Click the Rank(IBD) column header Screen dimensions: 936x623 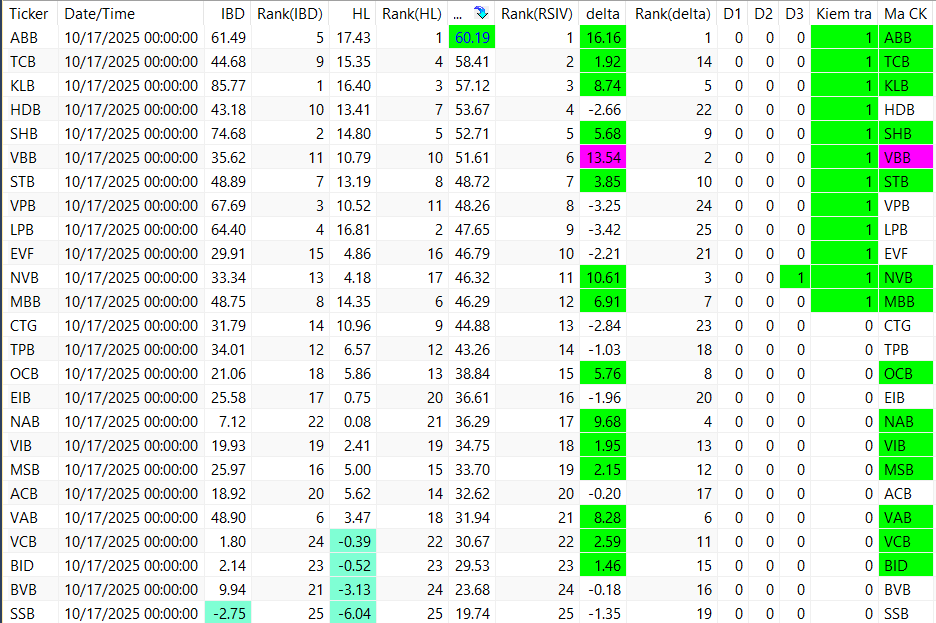point(290,13)
